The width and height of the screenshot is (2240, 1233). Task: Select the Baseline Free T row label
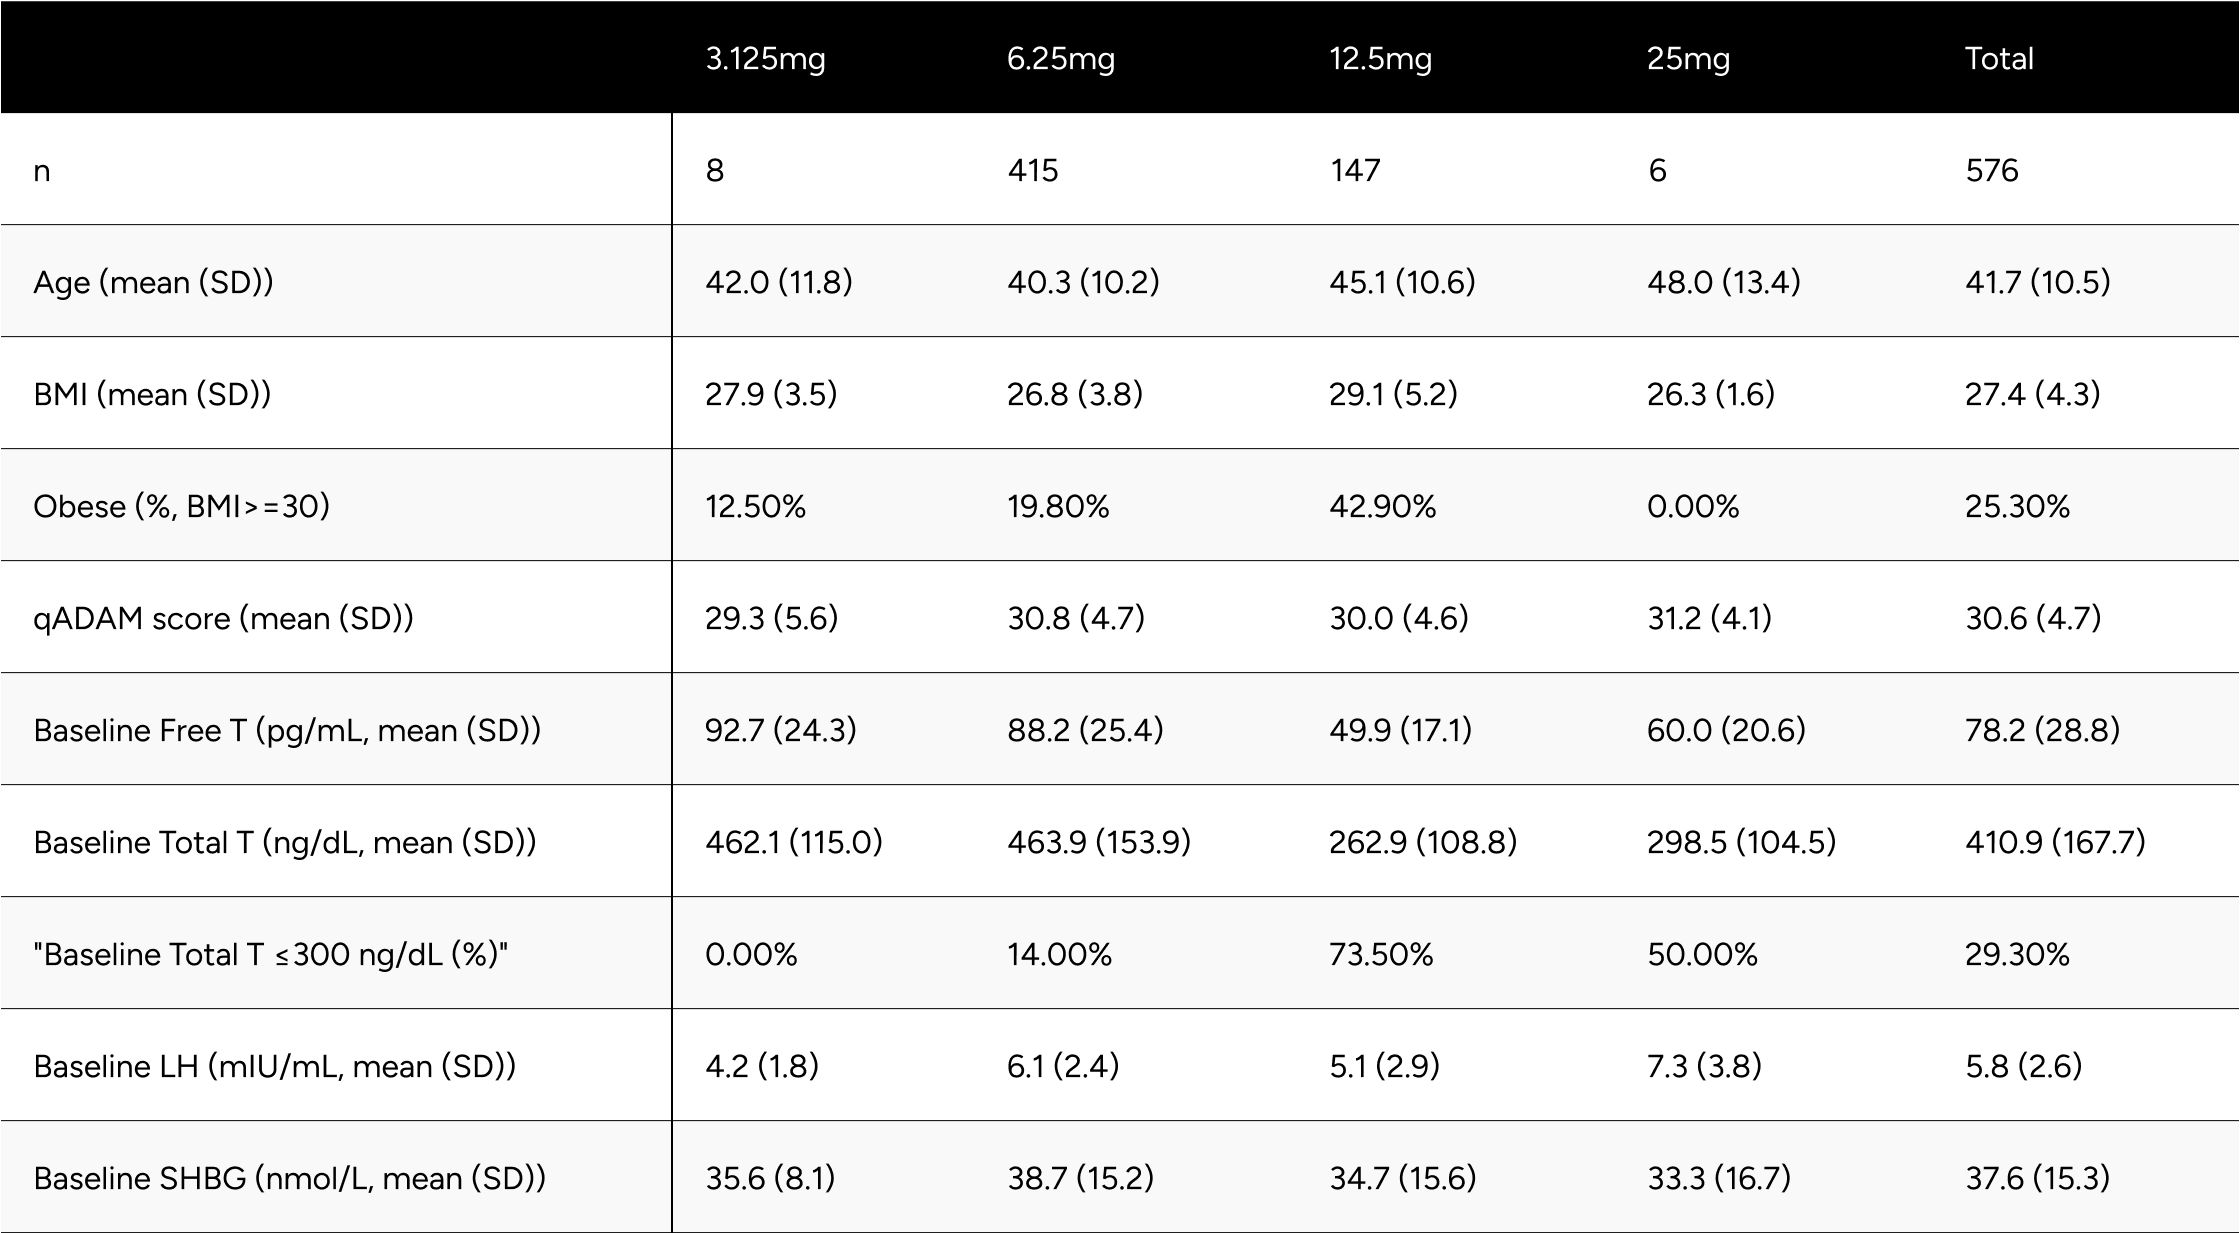[287, 731]
